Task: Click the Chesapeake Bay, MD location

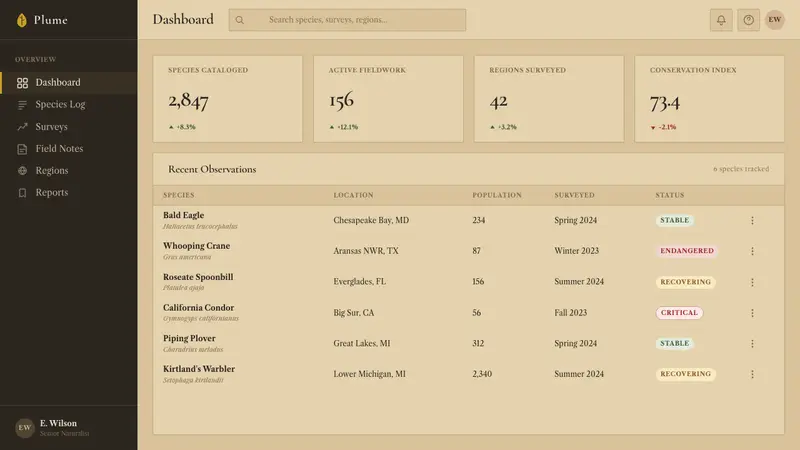Action: (371, 220)
